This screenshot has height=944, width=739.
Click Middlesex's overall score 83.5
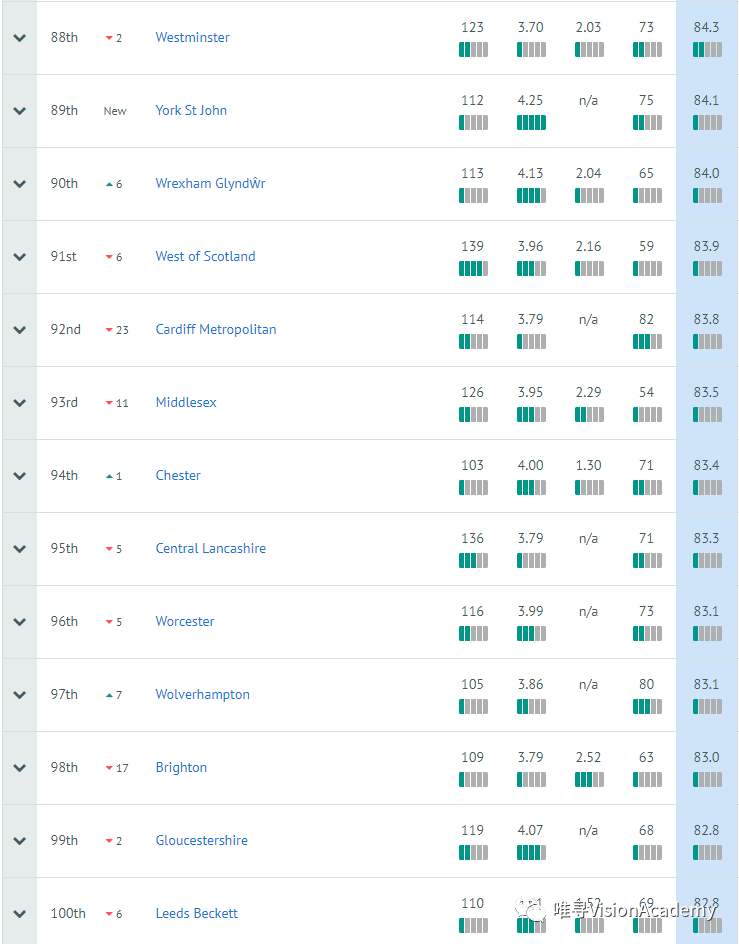(x=706, y=392)
